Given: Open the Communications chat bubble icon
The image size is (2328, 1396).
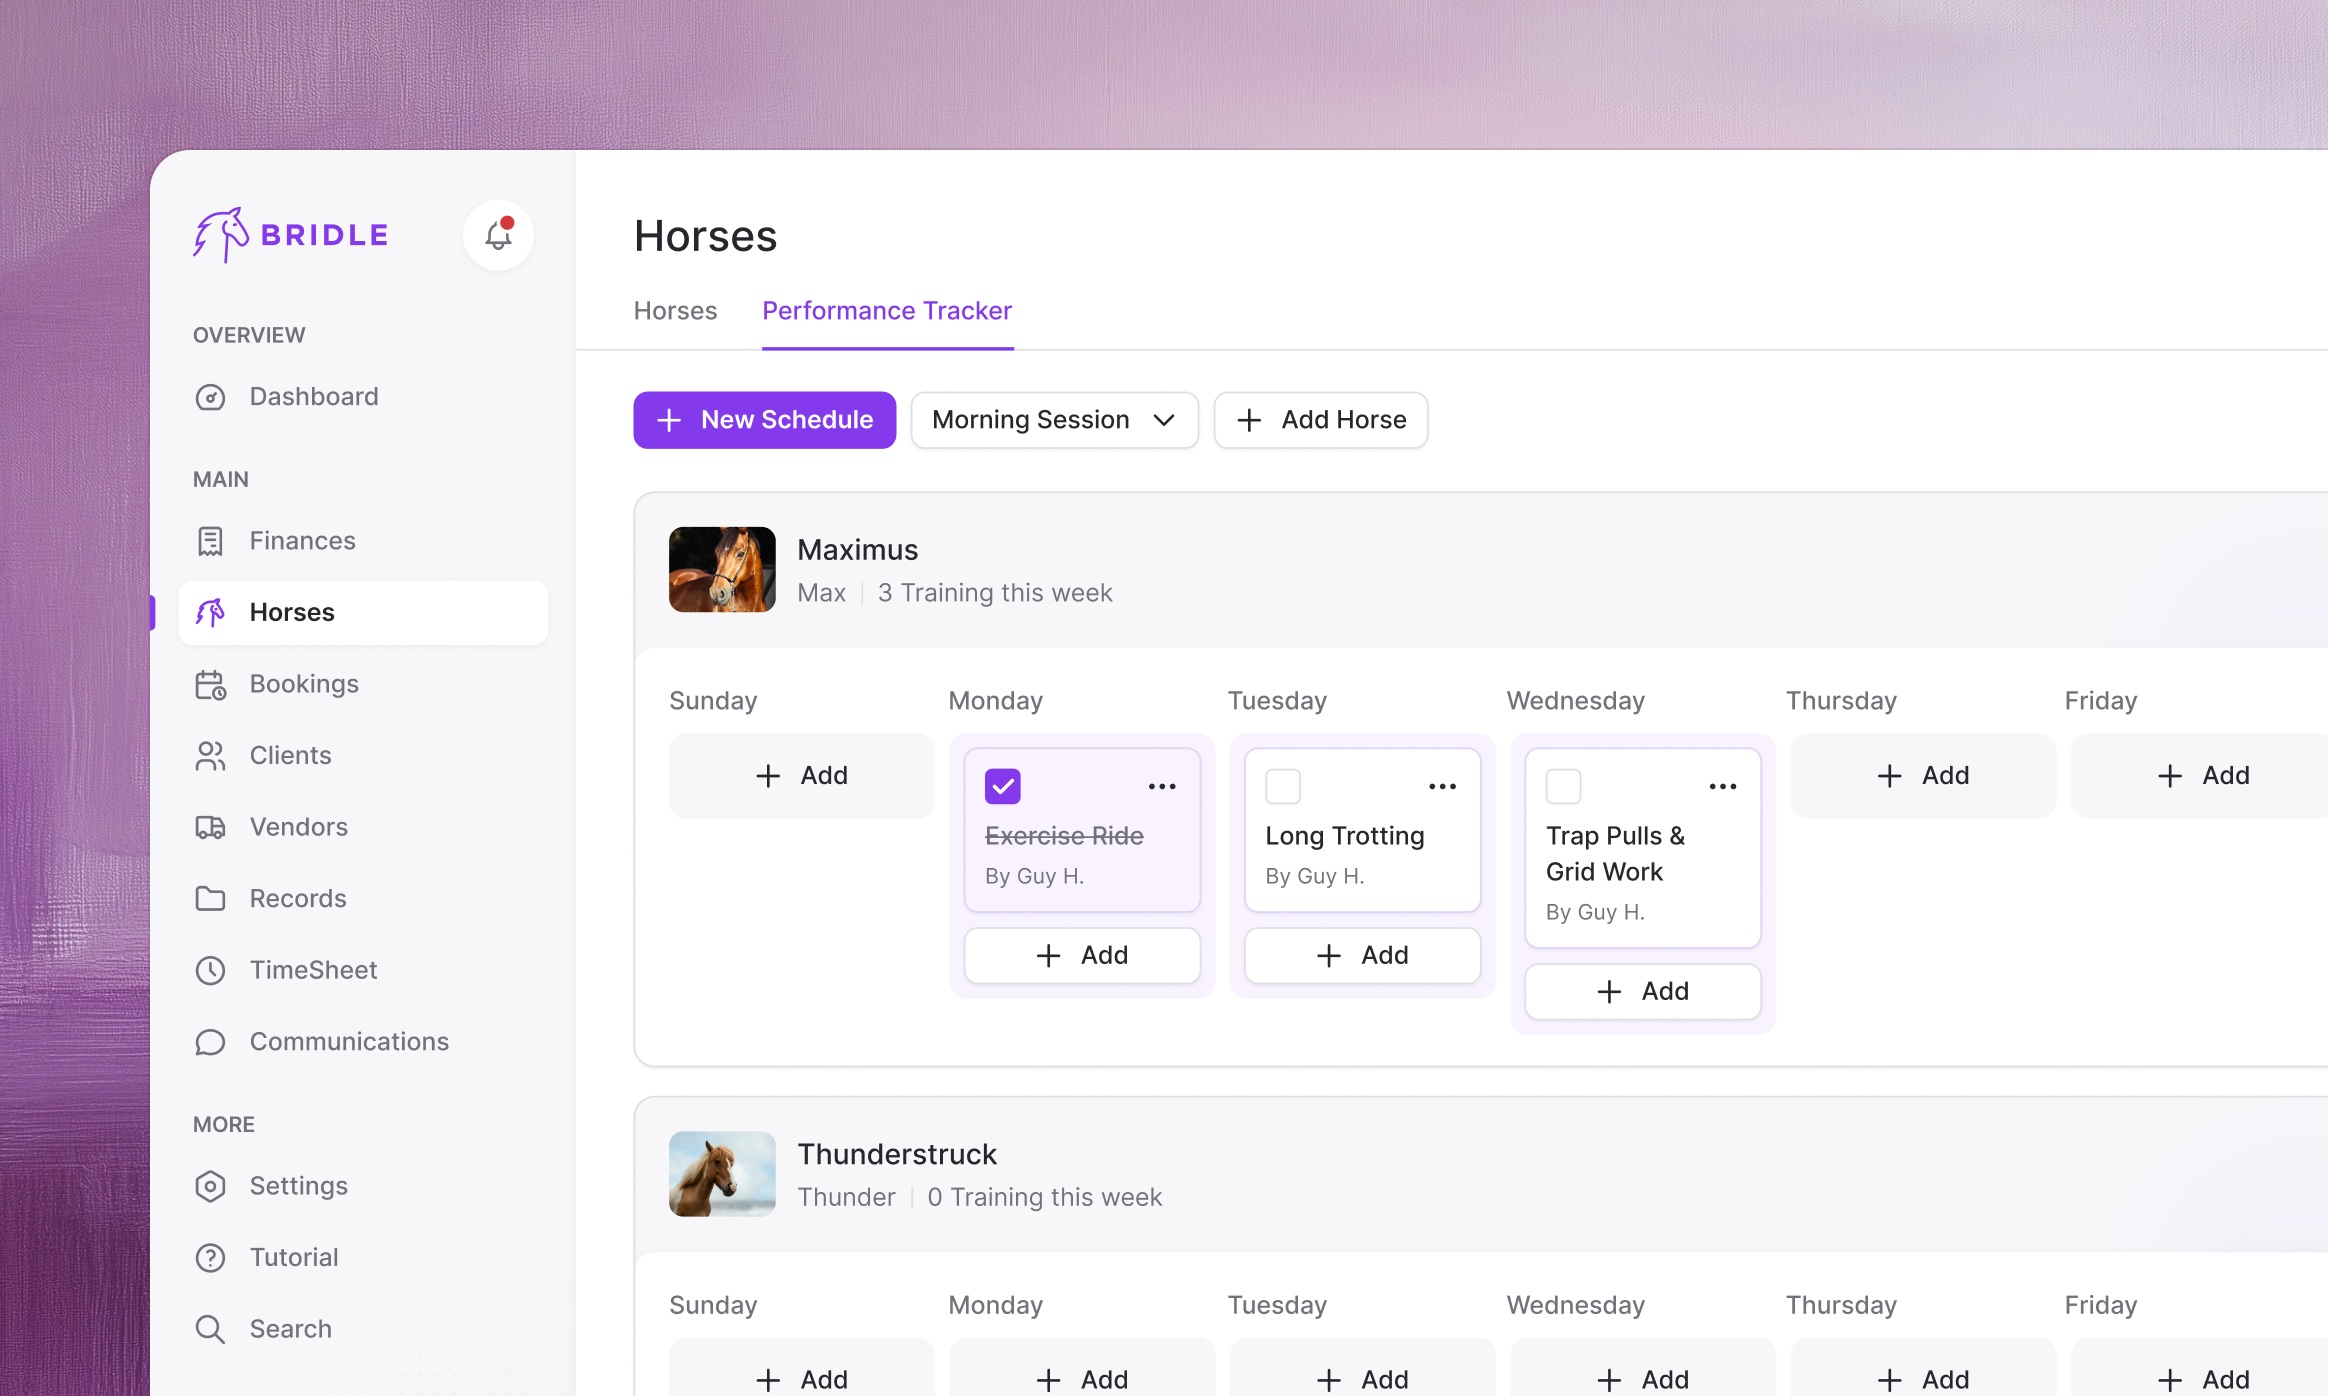Looking at the screenshot, I should 210,1042.
